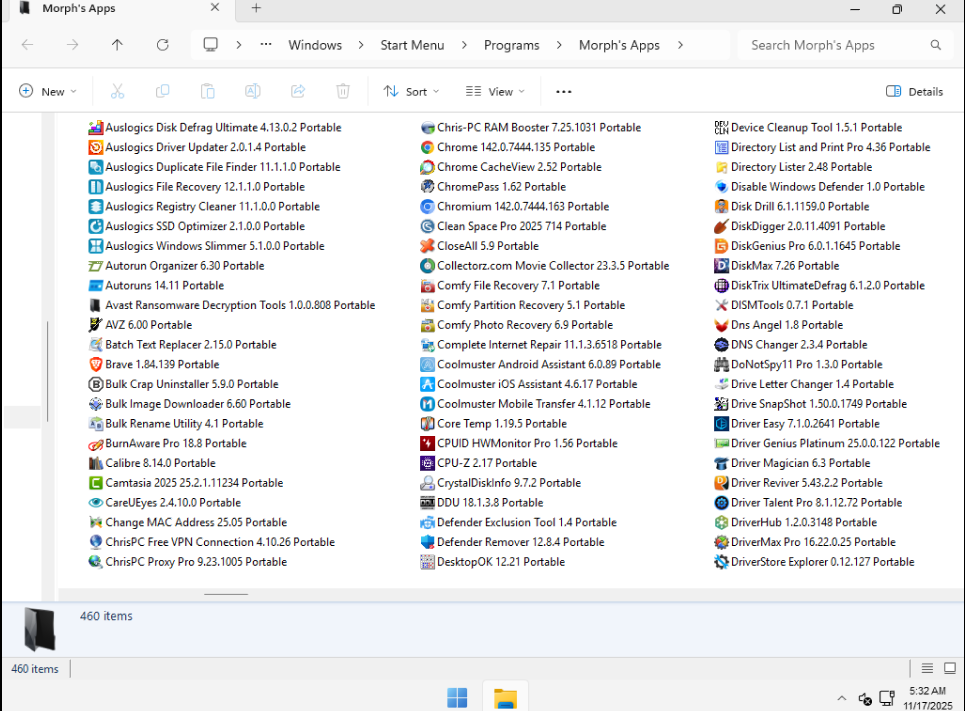Click the Delete trash icon in toolbar
The width and height of the screenshot is (965, 711).
(343, 91)
